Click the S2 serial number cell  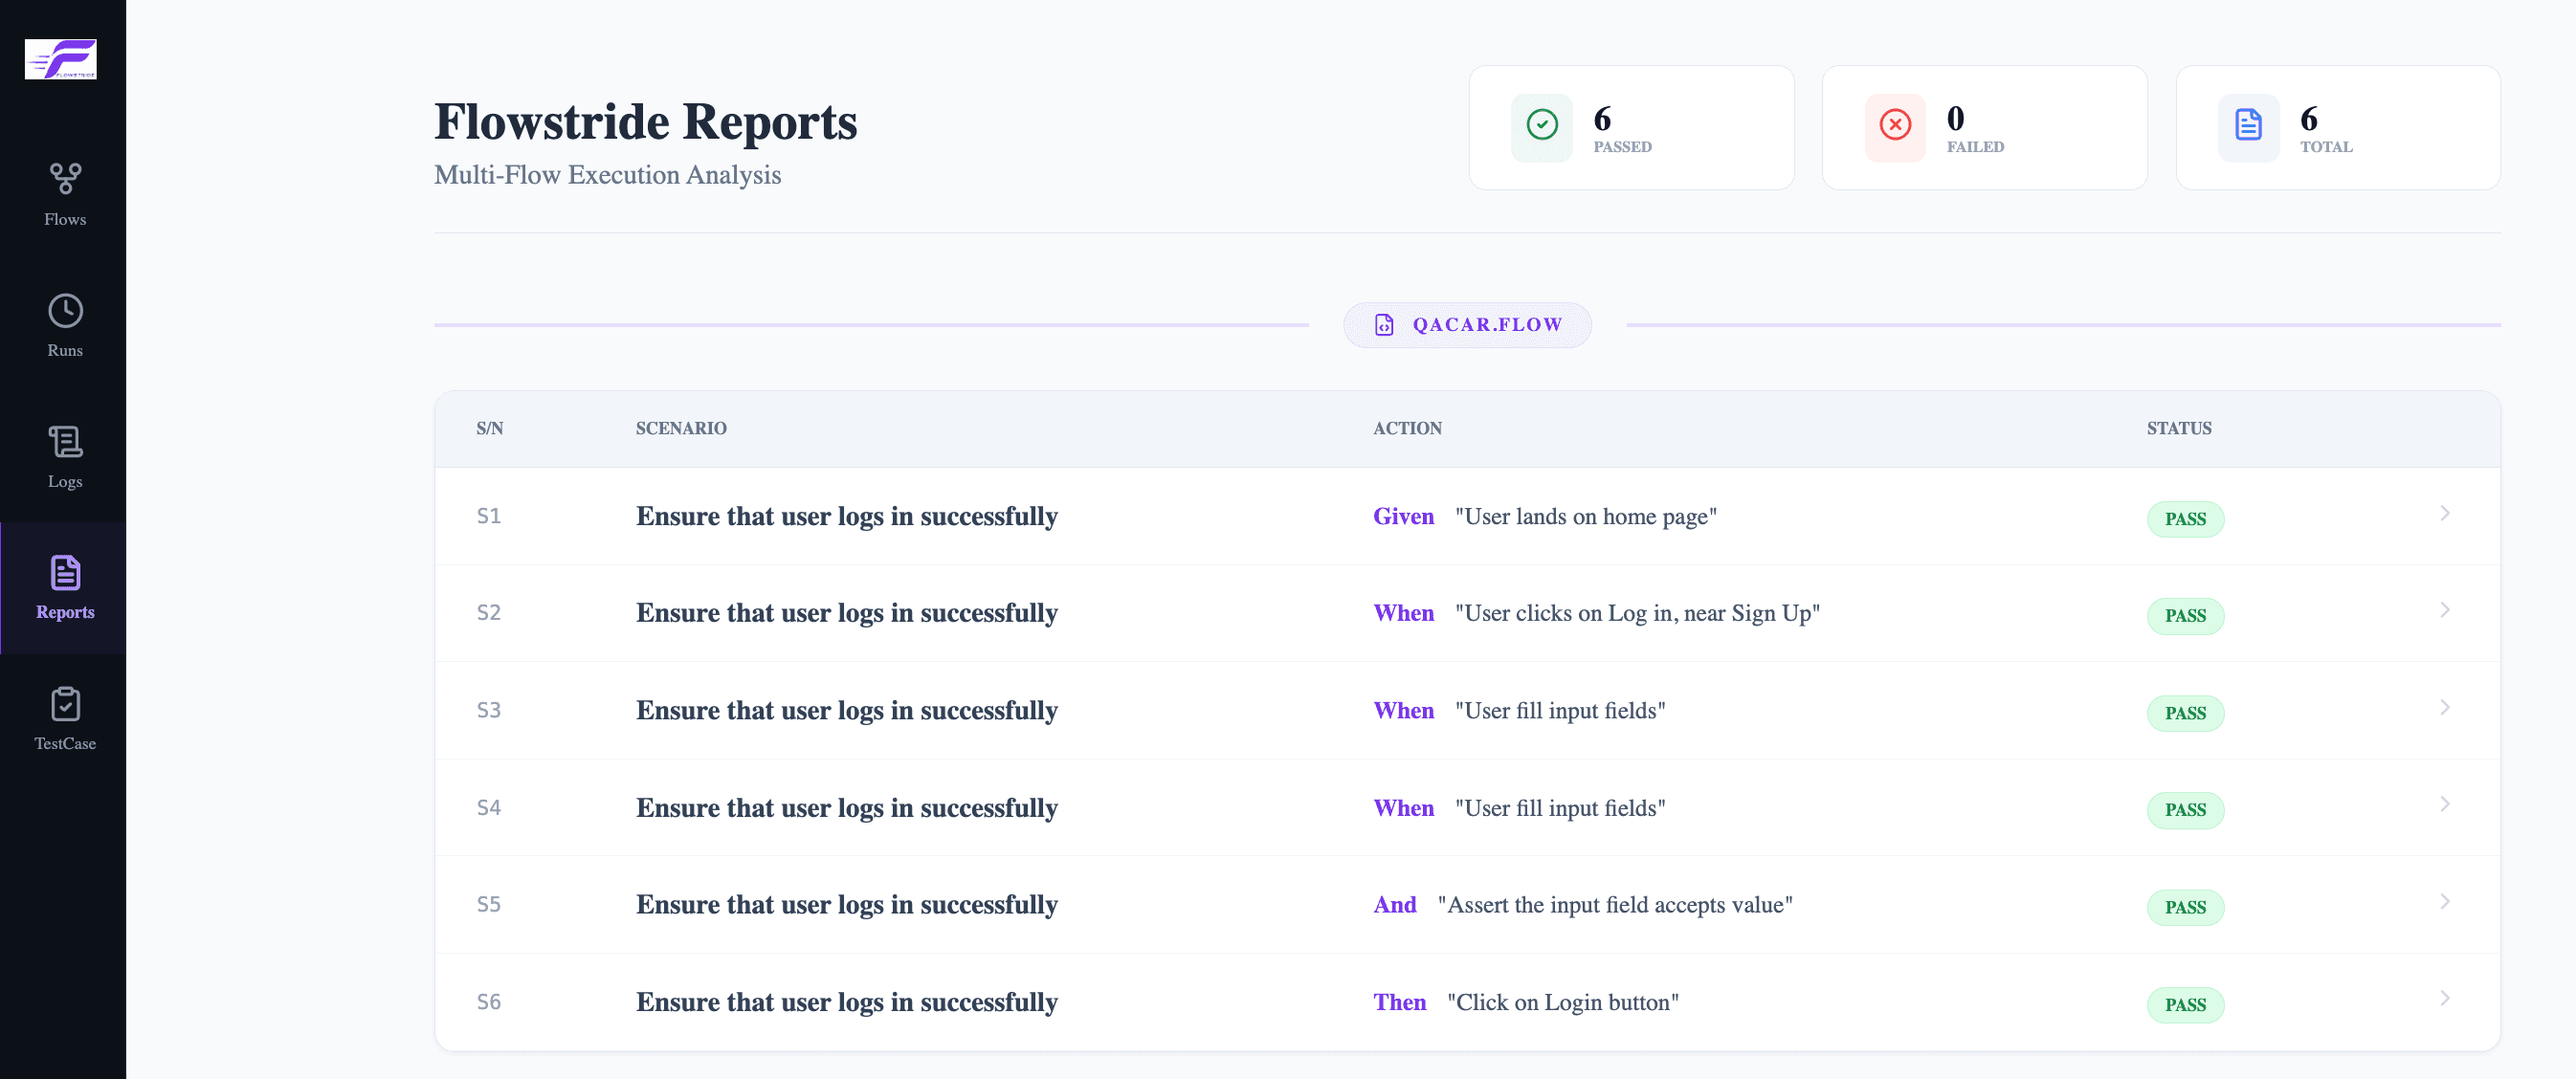pyautogui.click(x=489, y=612)
